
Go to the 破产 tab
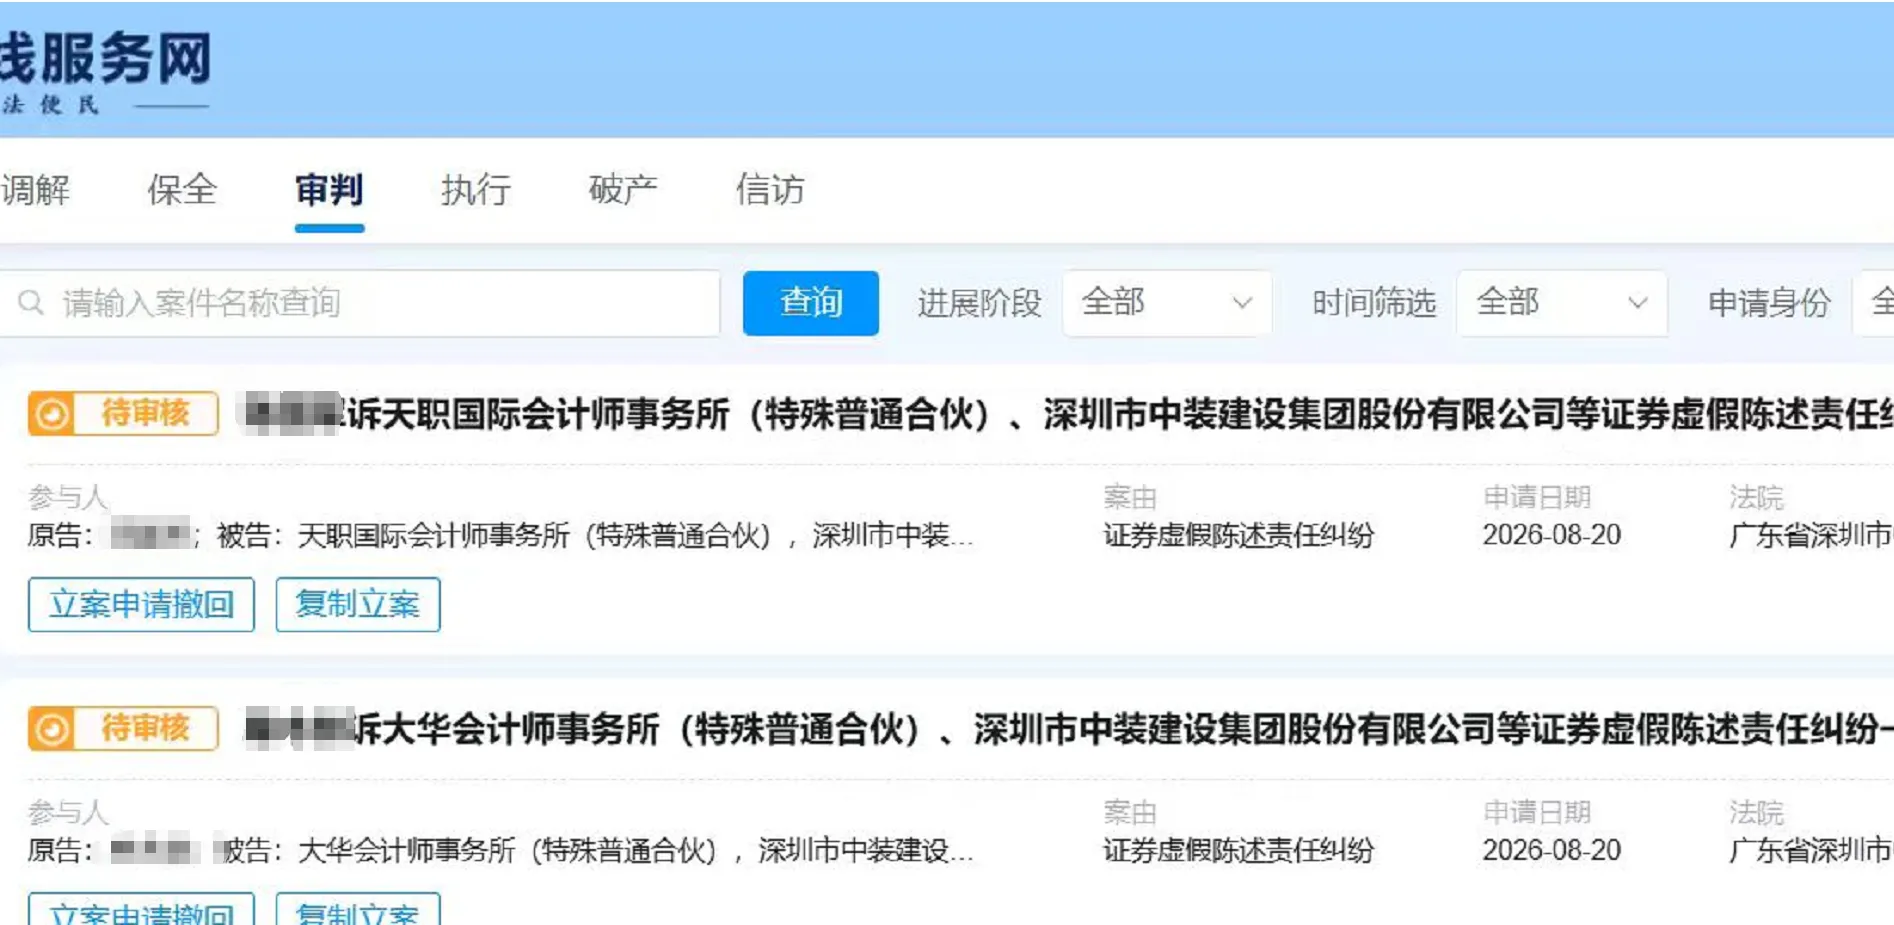(x=623, y=189)
